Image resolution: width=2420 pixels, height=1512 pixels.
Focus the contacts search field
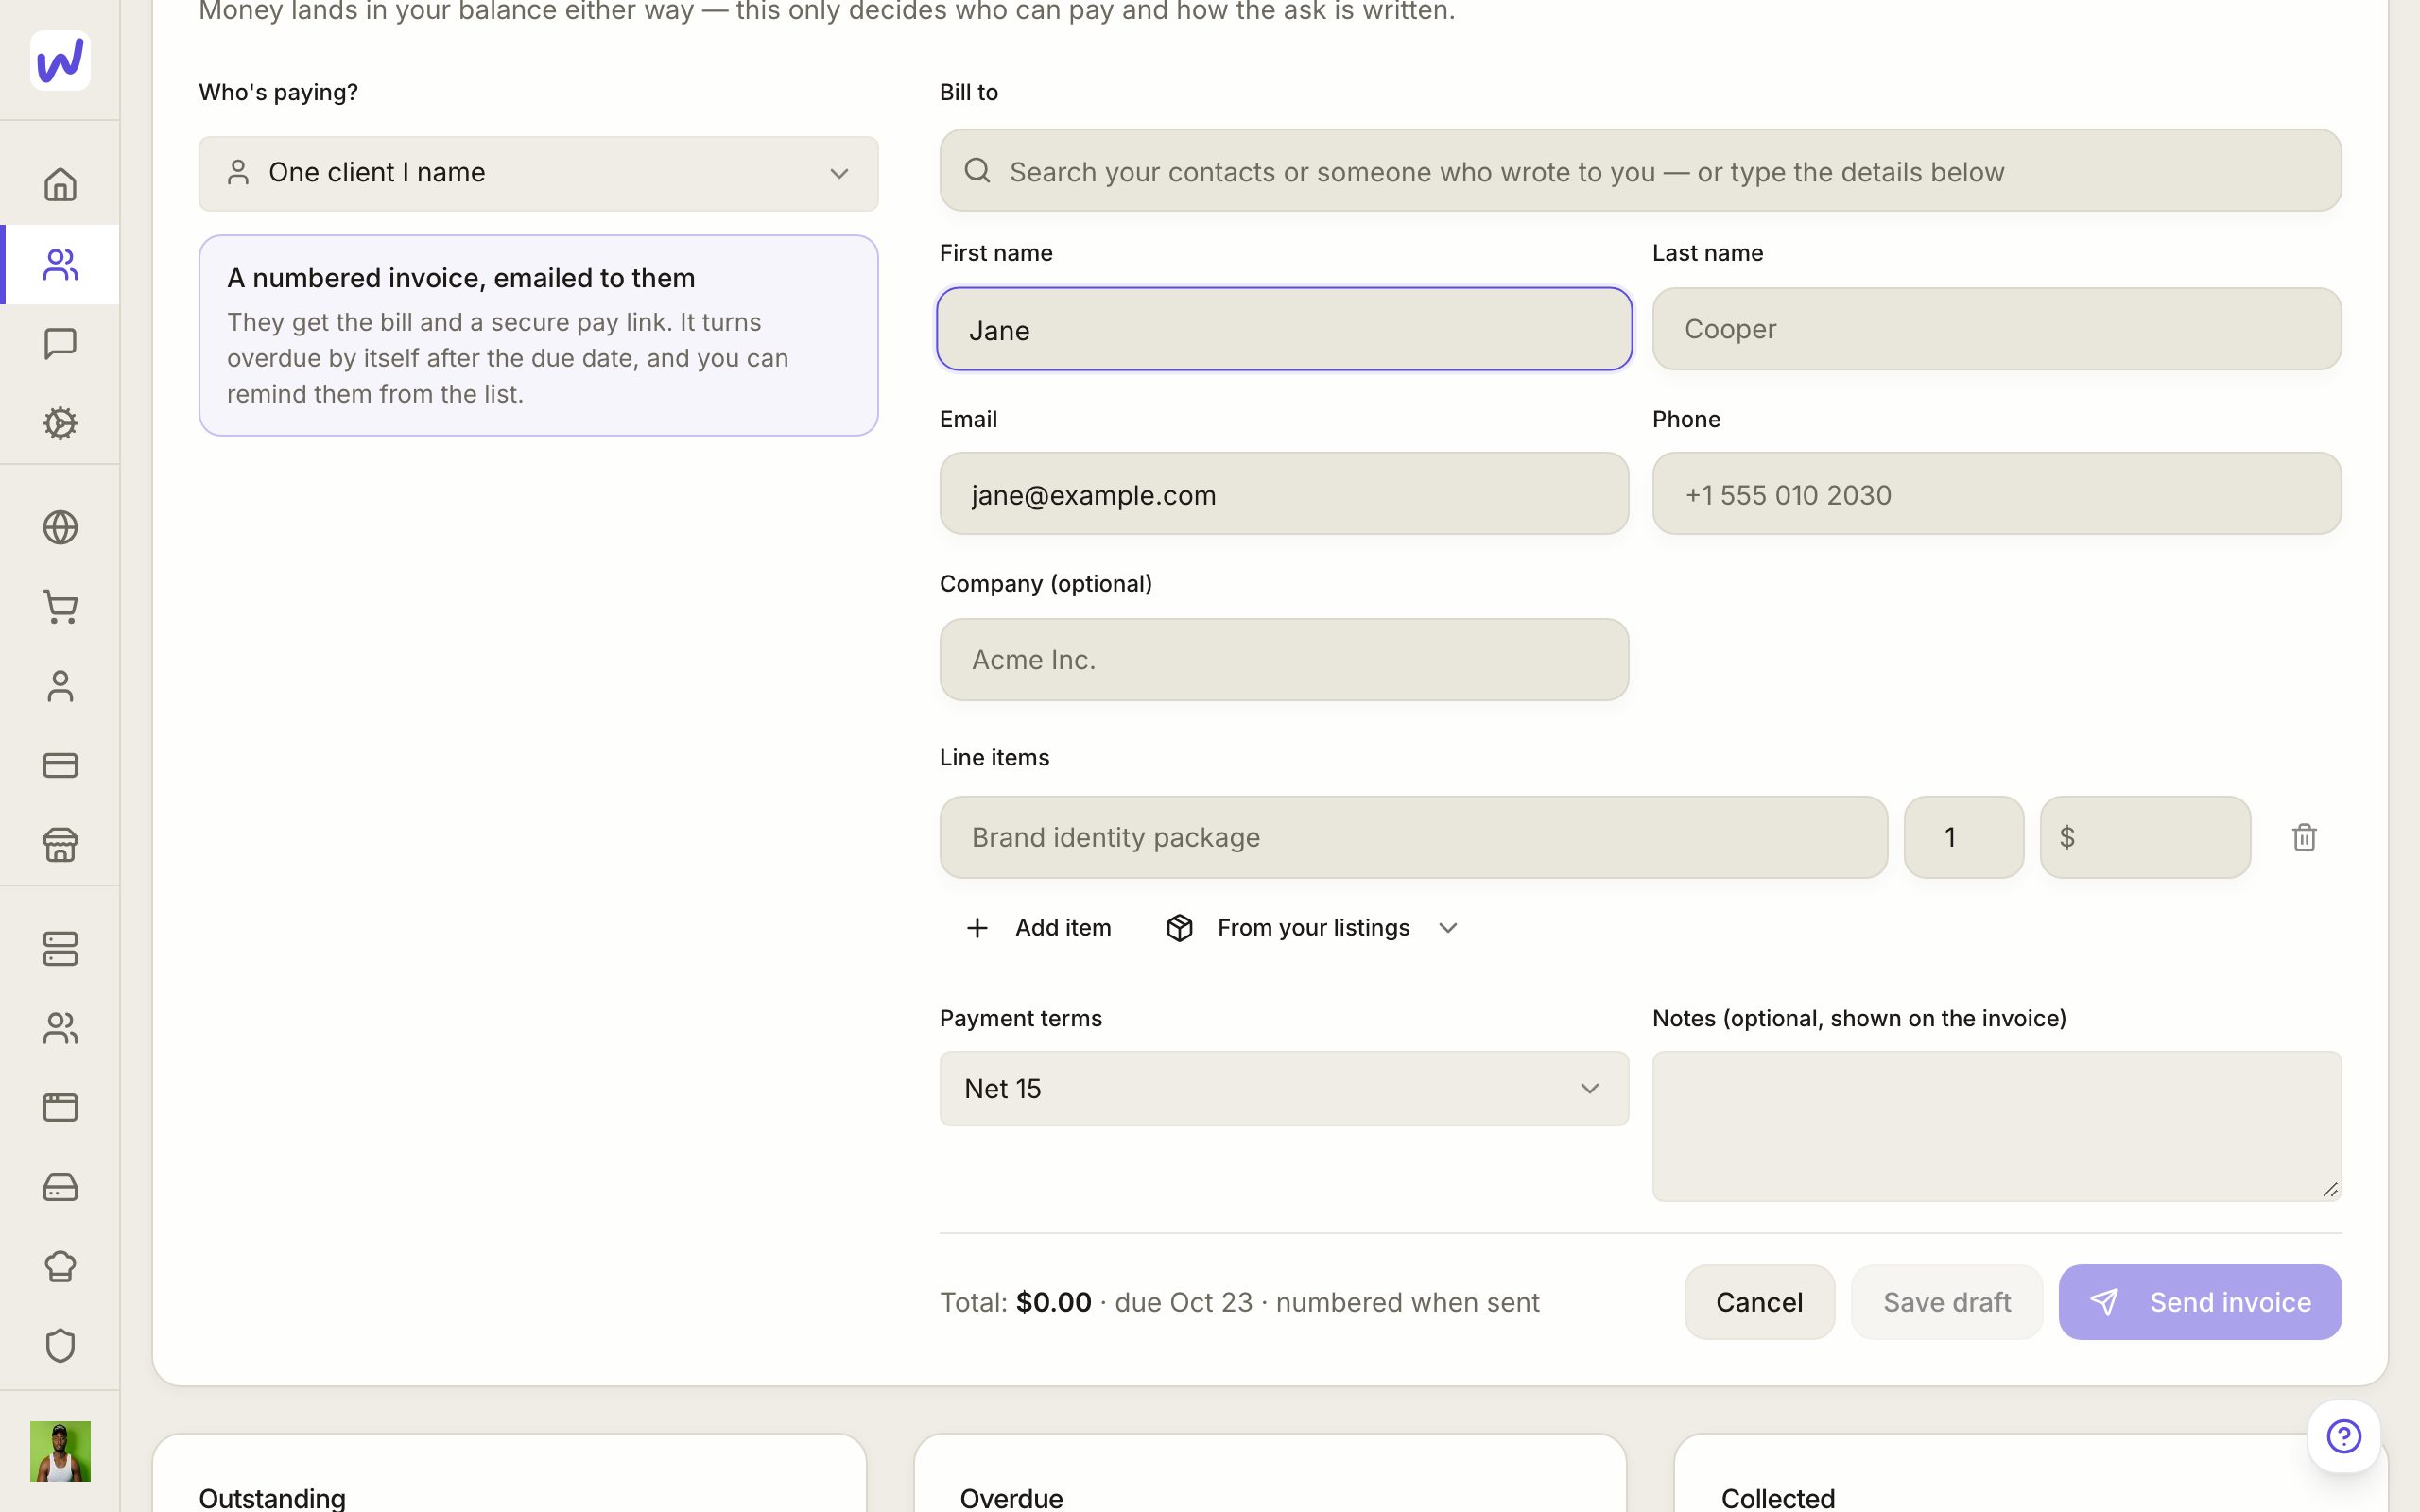[x=1640, y=171]
